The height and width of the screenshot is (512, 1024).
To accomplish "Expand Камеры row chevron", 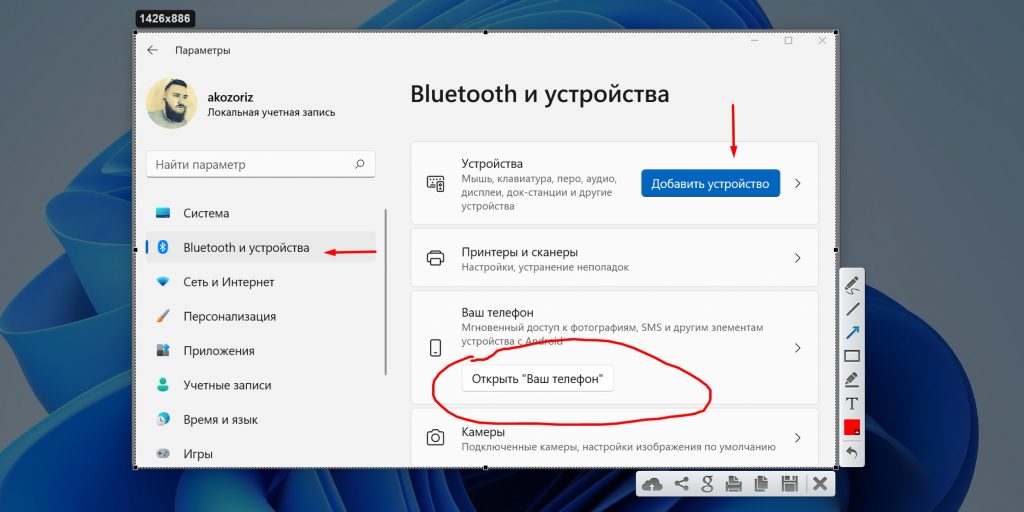I will click(x=797, y=438).
